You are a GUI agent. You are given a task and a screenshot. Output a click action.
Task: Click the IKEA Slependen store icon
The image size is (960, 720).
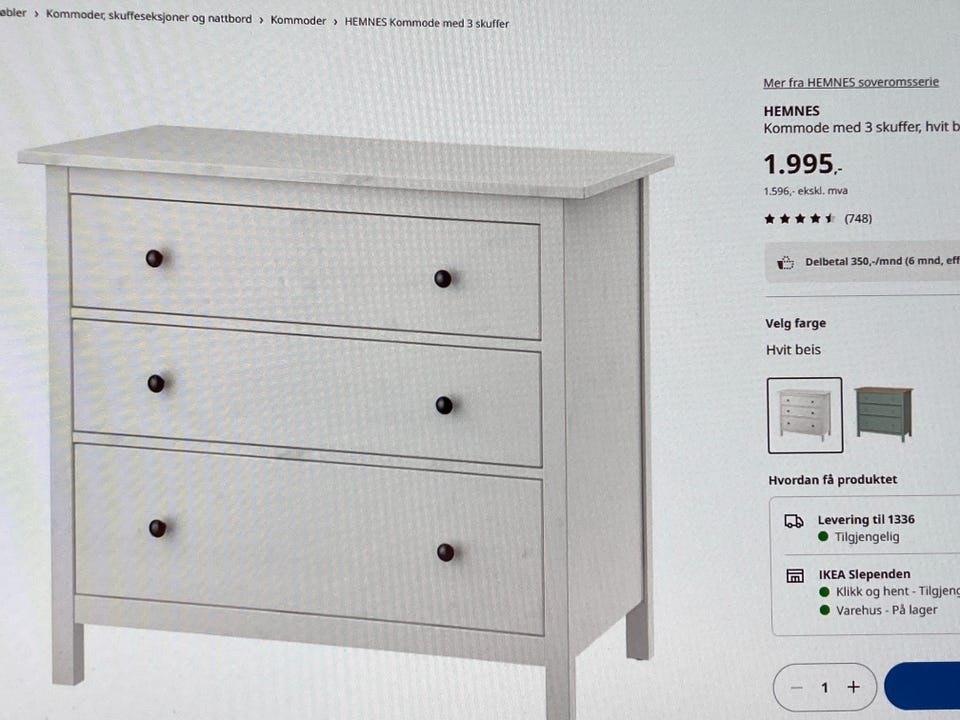[795, 576]
